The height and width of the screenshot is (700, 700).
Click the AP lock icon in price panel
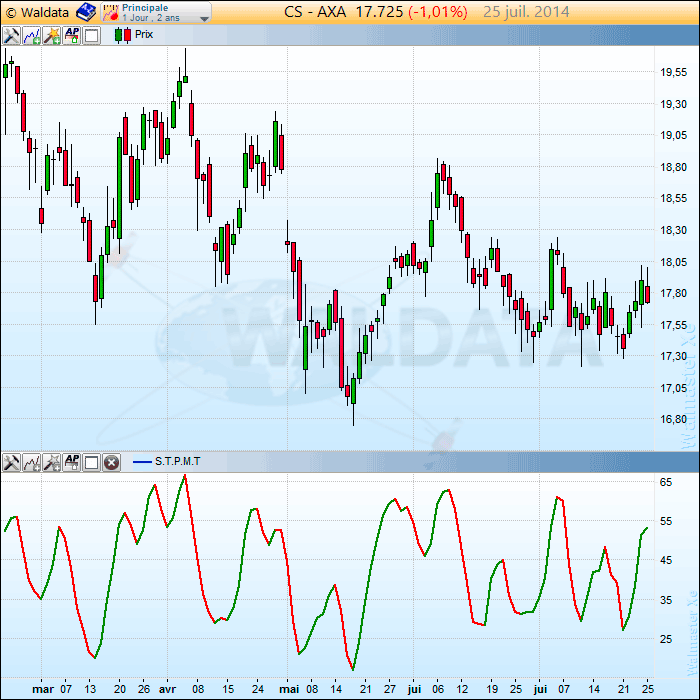(71, 35)
